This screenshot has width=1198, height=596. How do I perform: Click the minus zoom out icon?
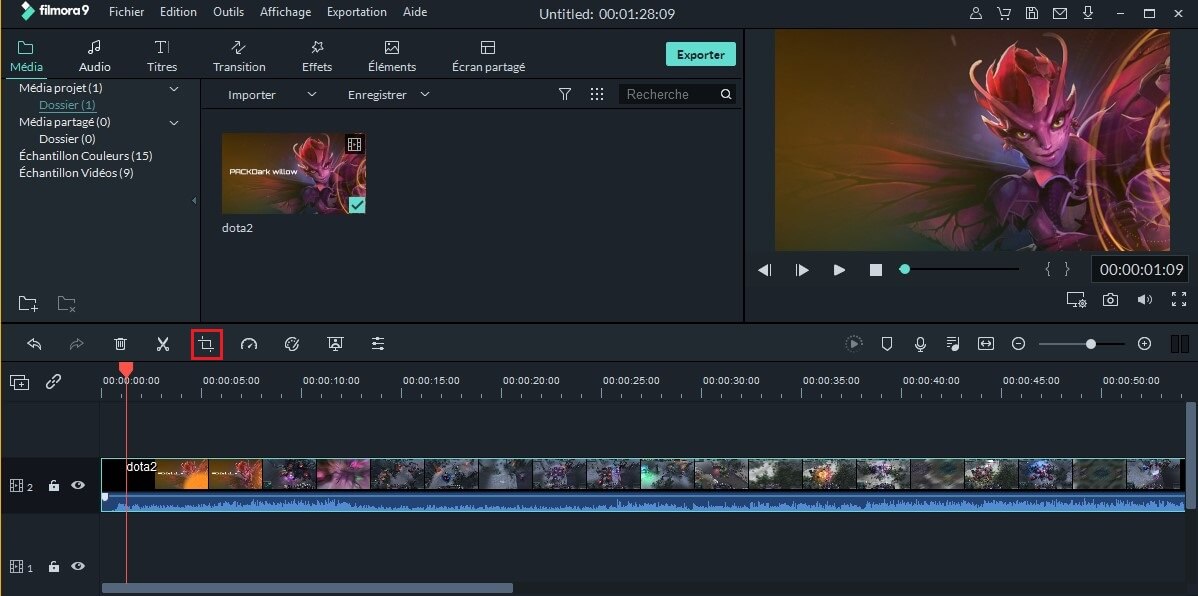[1018, 344]
